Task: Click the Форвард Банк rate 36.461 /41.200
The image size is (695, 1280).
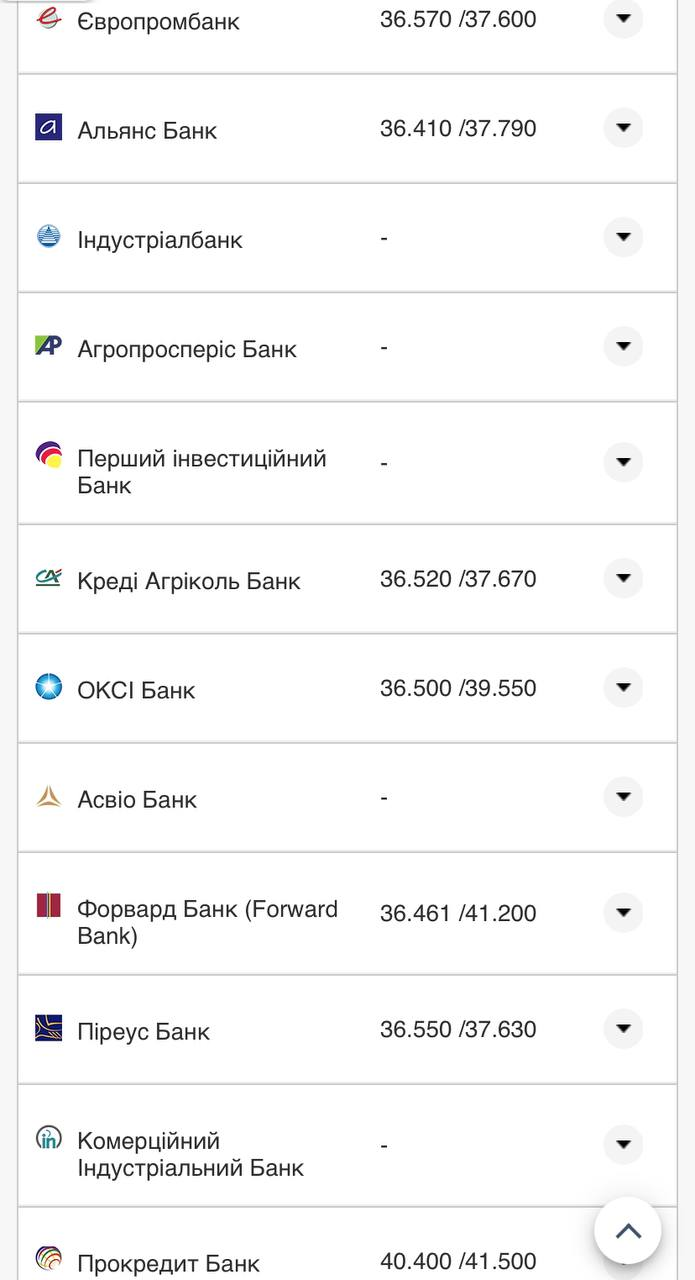Action: point(458,913)
